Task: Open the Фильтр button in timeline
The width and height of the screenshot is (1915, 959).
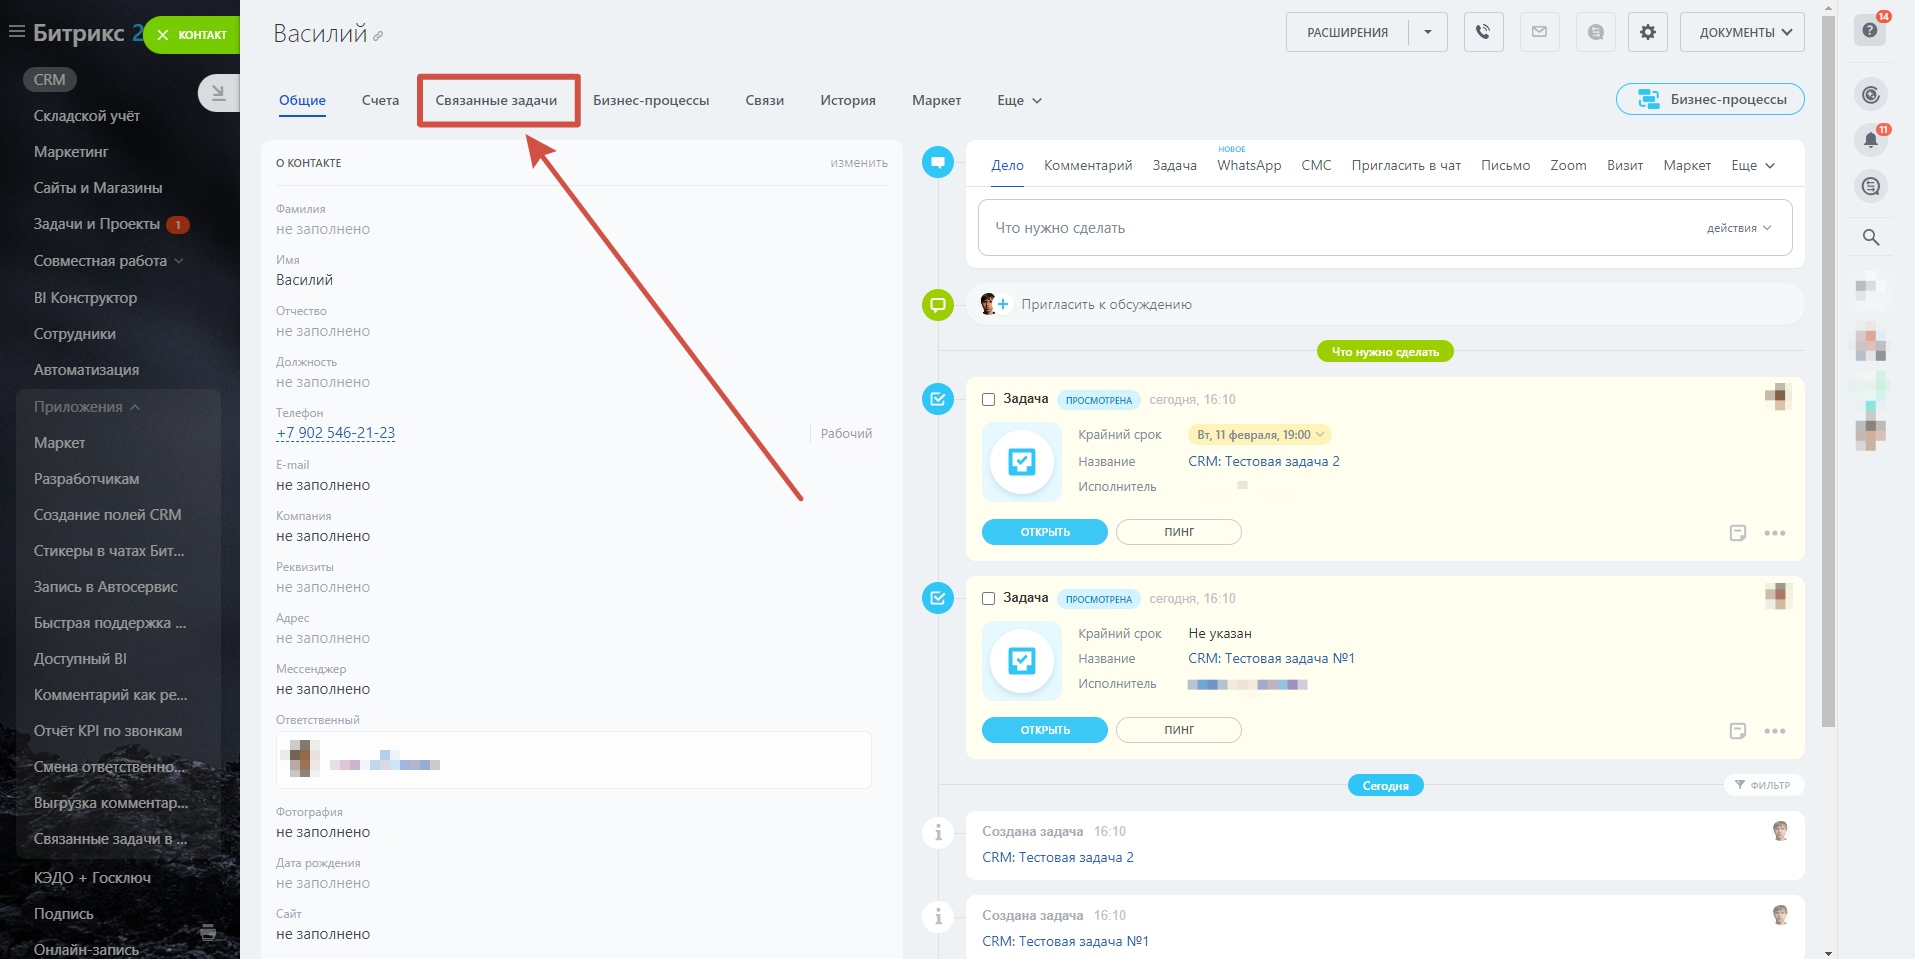Action: point(1763,785)
